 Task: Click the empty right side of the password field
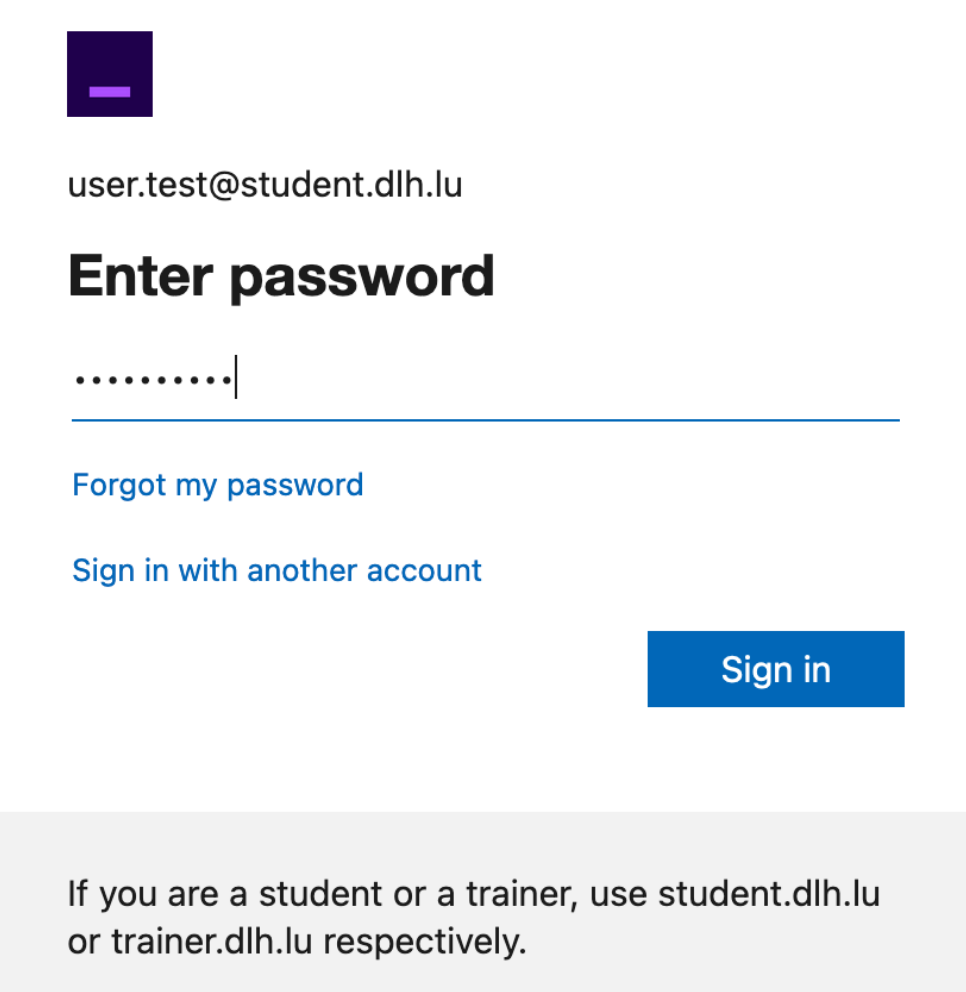(x=600, y=380)
